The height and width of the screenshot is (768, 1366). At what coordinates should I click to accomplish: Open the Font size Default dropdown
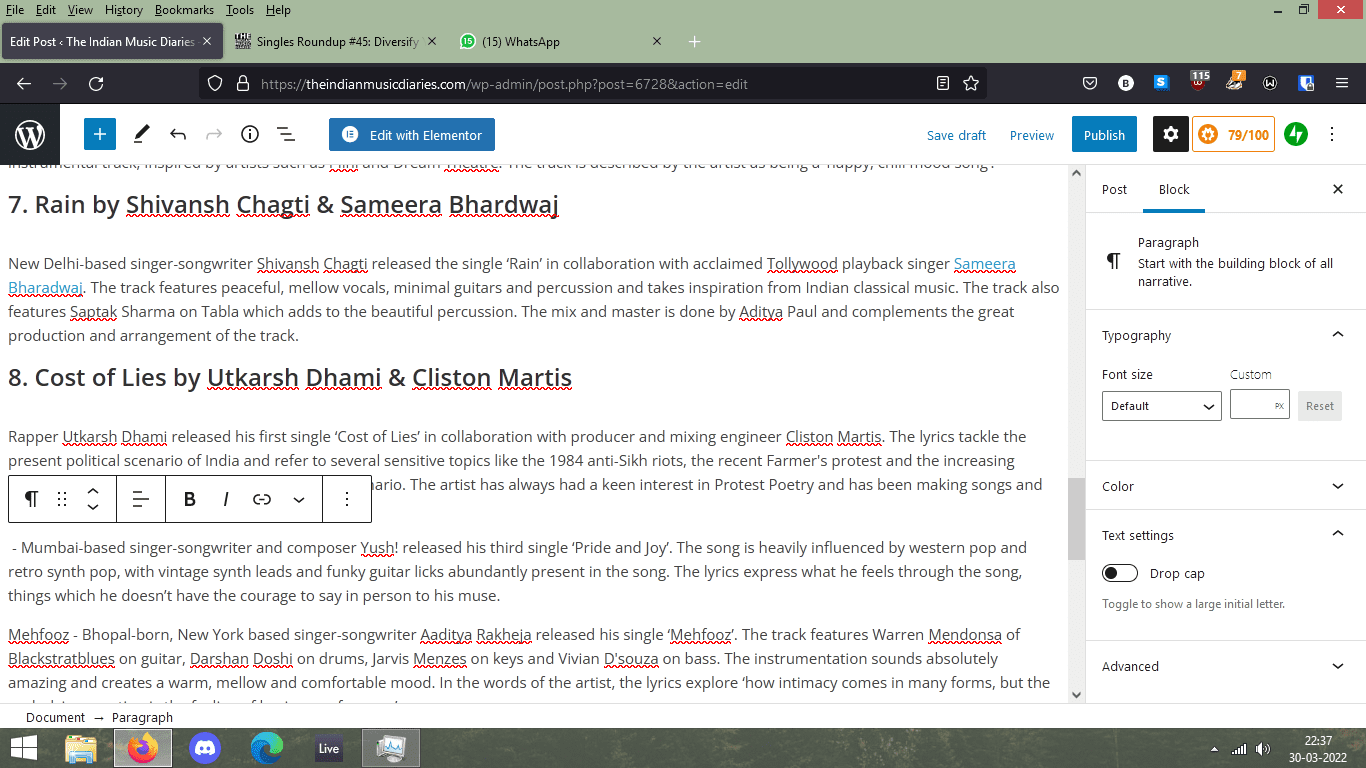(1162, 406)
